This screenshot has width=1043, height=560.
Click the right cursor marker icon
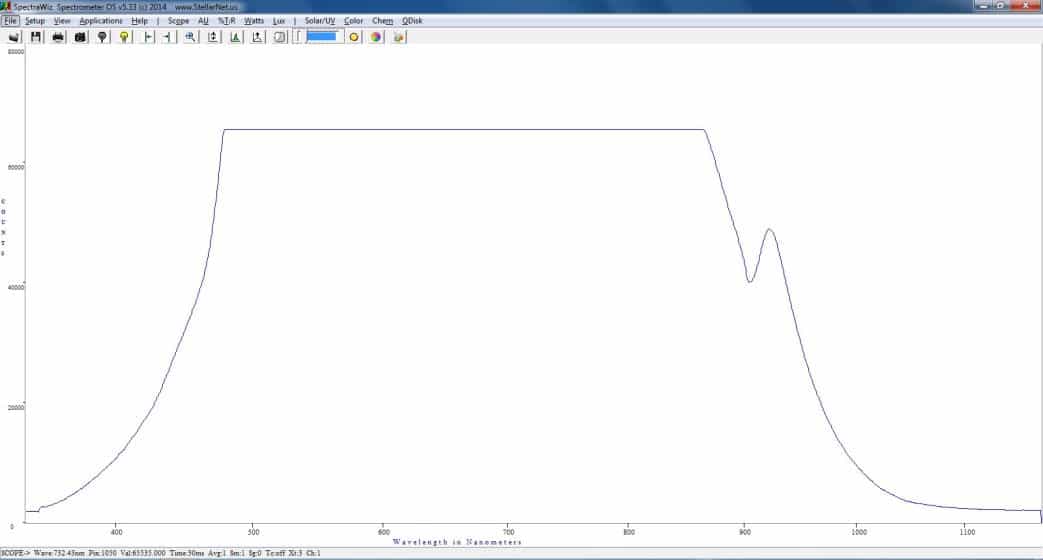click(168, 37)
